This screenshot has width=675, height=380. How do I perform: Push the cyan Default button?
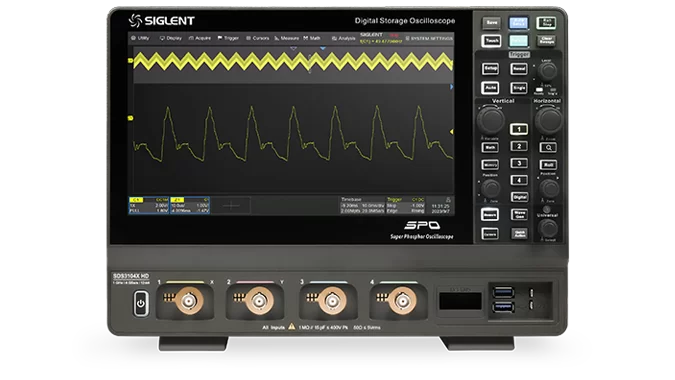[x=518, y=41]
